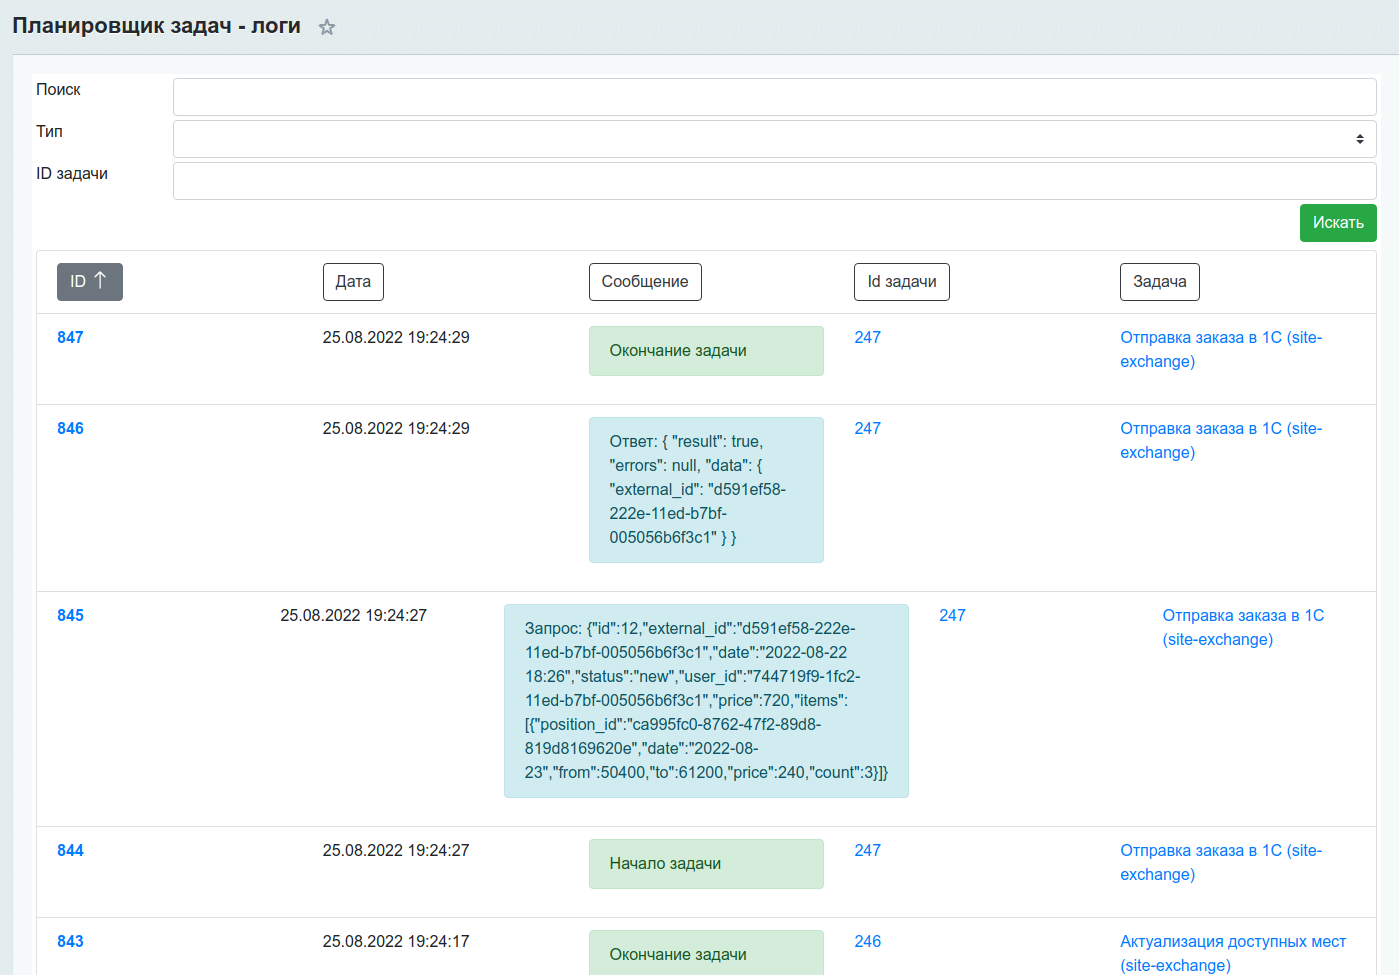
Task: Click the favorite star icon beside page title
Action: (327, 28)
